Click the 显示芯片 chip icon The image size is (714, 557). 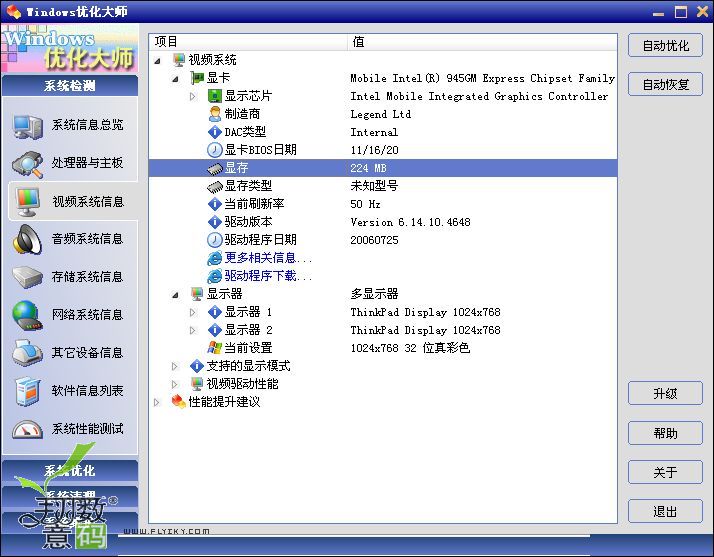pos(214,96)
